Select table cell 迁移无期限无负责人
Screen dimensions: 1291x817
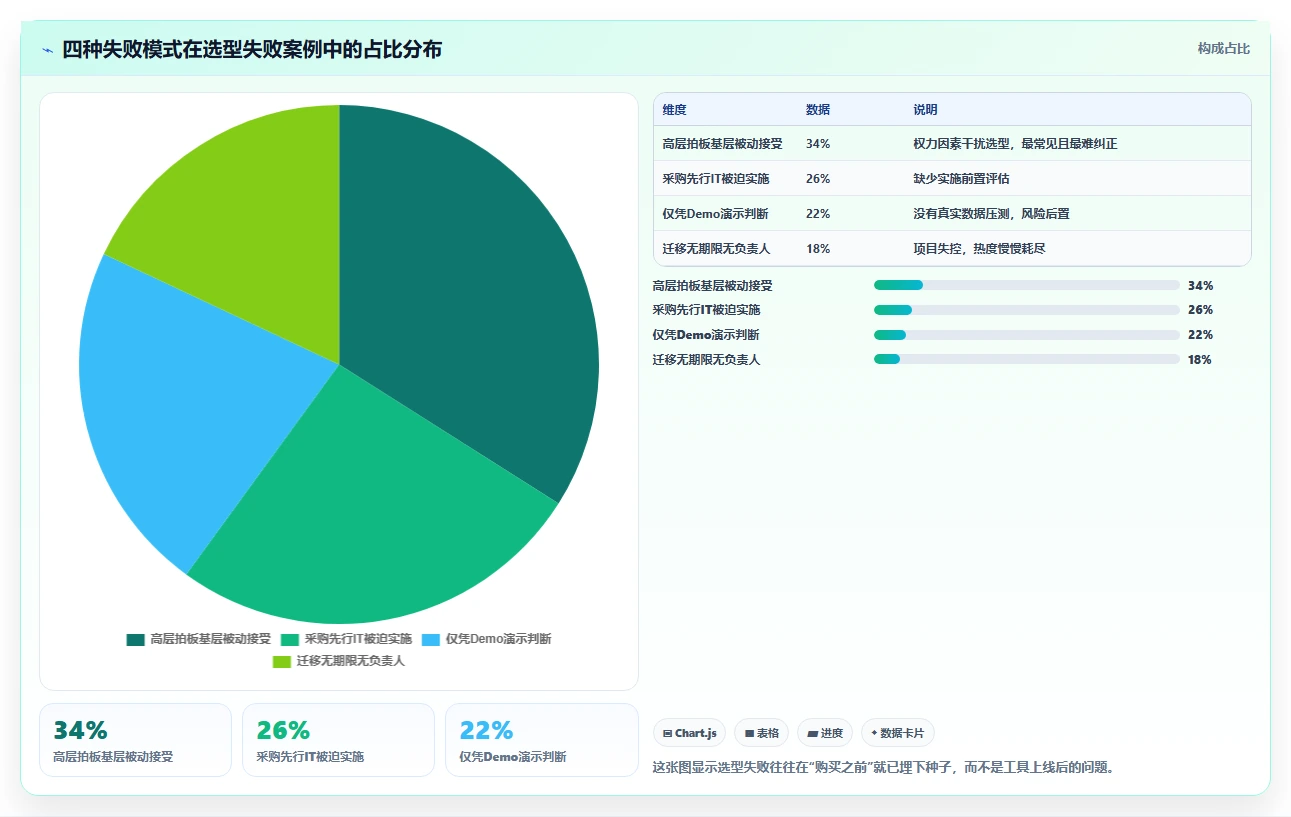[x=716, y=249]
